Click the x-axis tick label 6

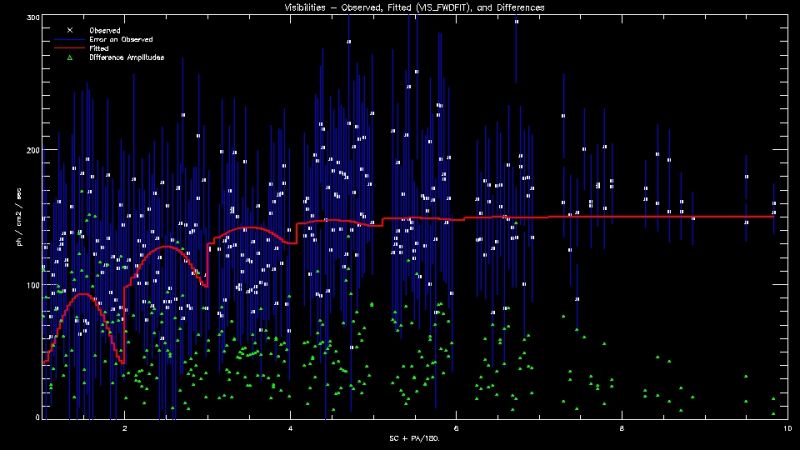(456, 426)
